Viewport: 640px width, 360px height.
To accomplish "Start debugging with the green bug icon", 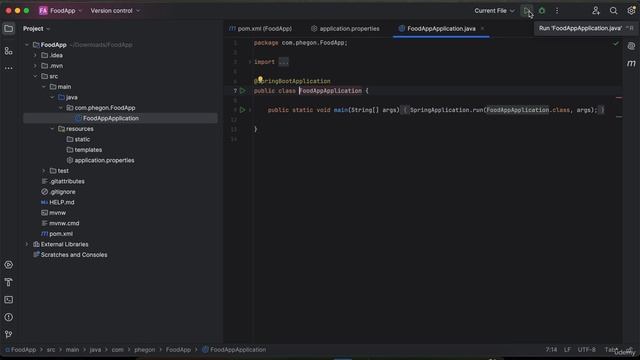I will coord(542,11).
